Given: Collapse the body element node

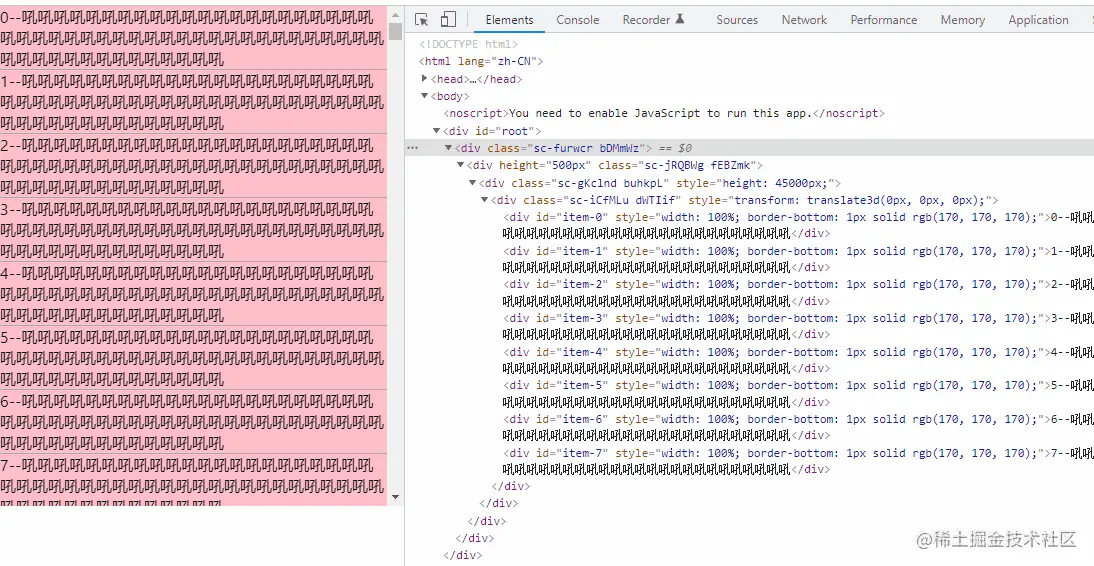Looking at the screenshot, I should tap(426, 96).
